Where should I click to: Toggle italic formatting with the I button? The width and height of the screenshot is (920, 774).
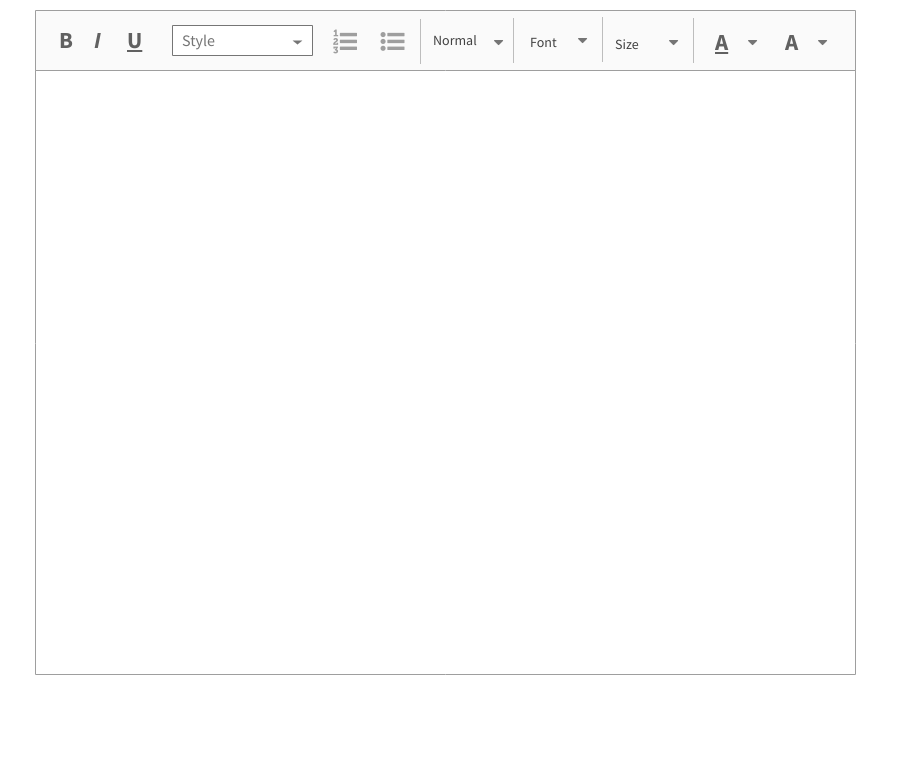pyautogui.click(x=97, y=40)
